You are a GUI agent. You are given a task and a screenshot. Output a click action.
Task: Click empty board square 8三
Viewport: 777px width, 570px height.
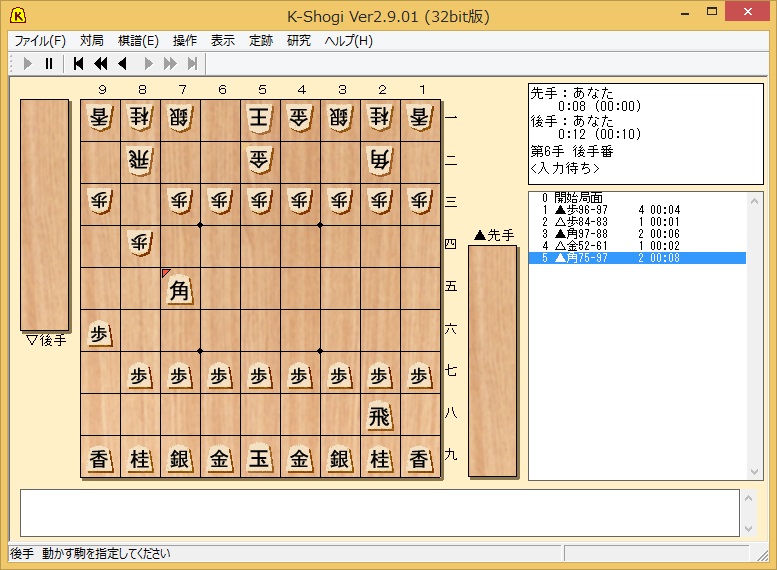140,204
